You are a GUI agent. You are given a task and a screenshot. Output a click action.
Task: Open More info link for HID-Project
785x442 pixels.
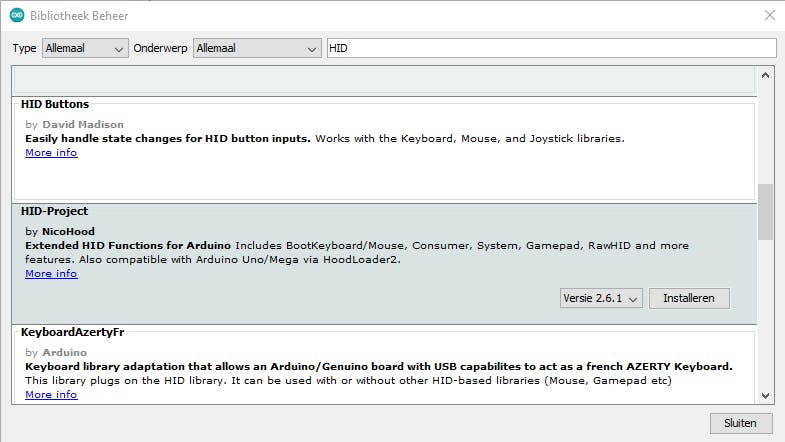(51, 274)
